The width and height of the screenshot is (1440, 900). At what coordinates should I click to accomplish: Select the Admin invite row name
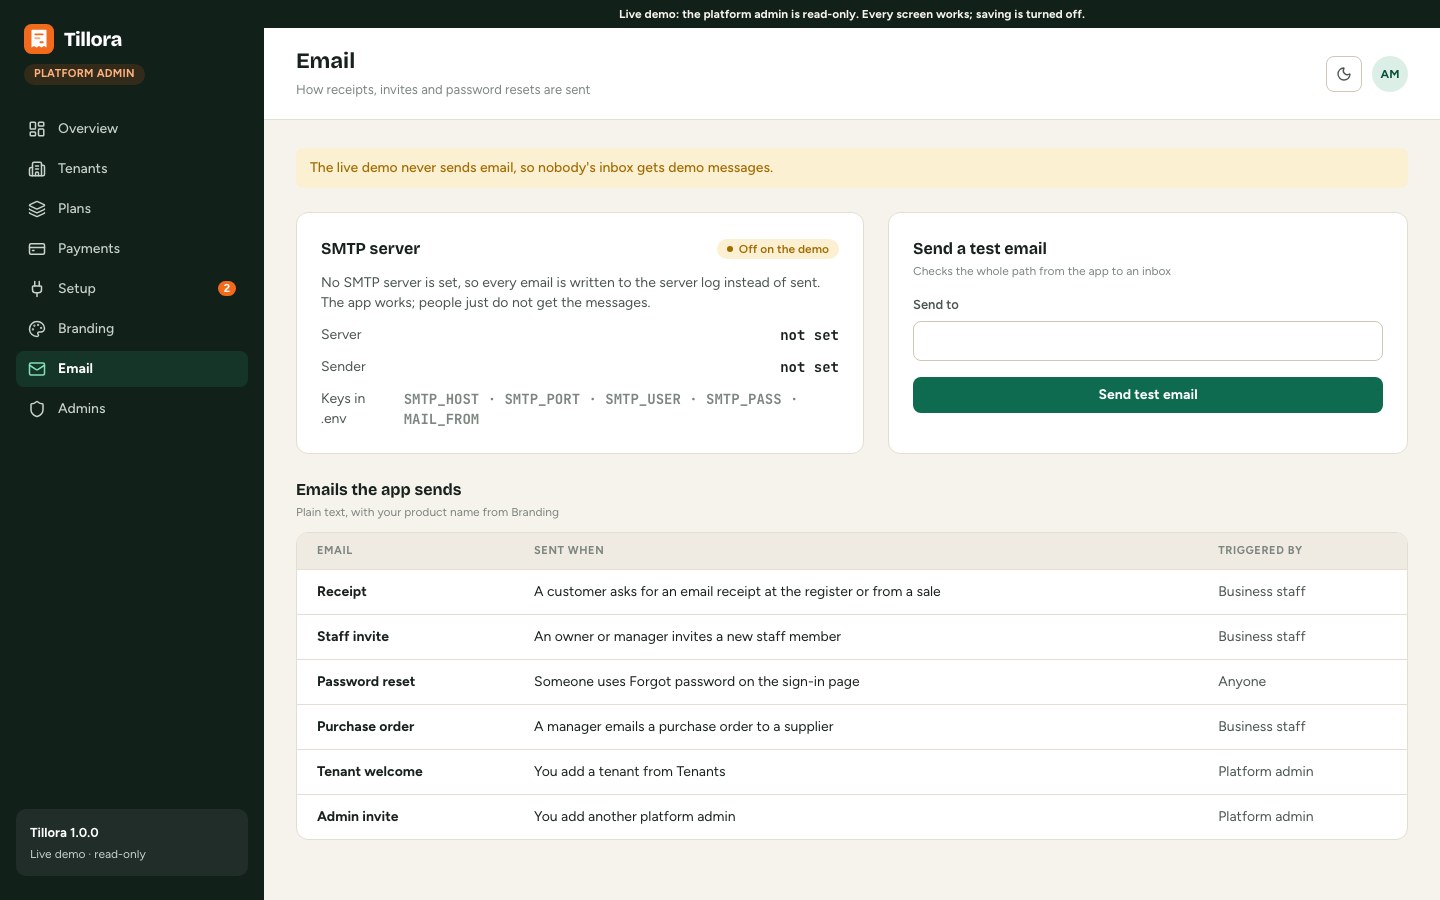tap(358, 817)
